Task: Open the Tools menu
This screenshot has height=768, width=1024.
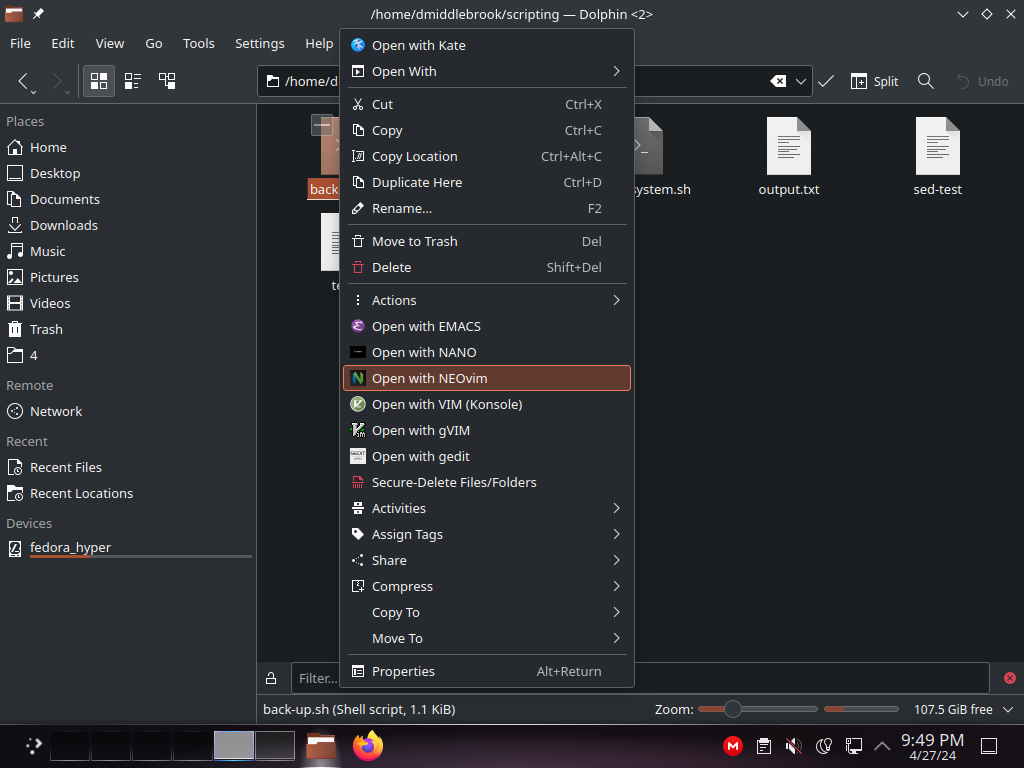Action: [199, 43]
